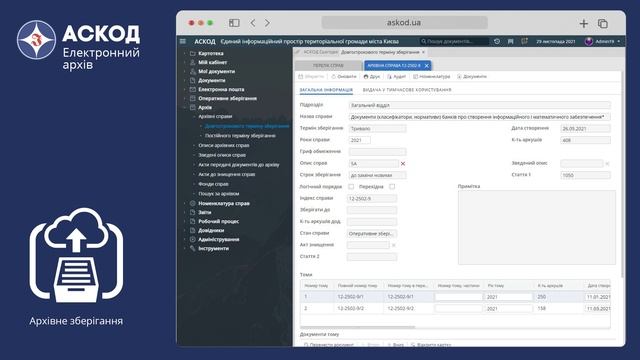Expand the Номенклатура справ node
The image size is (640, 360).
184,203
